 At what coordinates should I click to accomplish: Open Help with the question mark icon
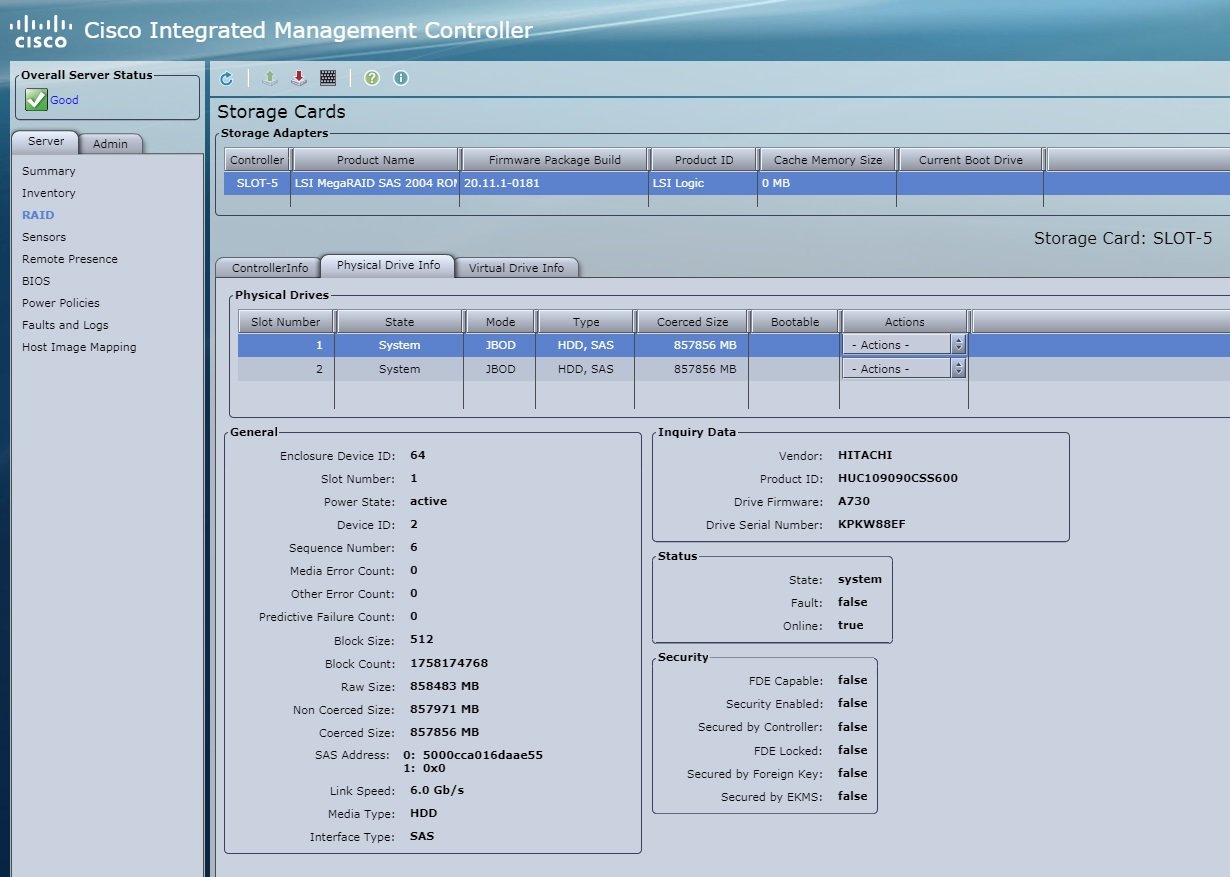tap(372, 78)
